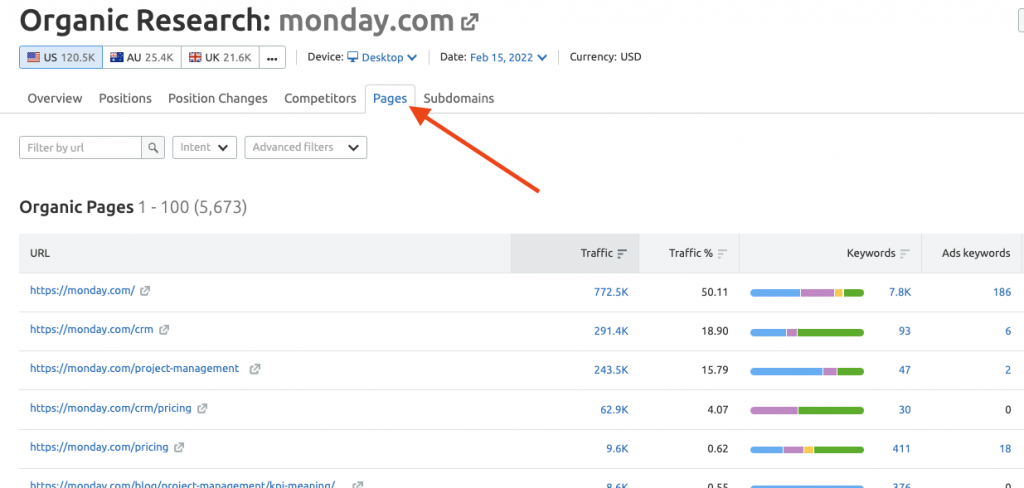Click ads keywords value 18
1024x488 pixels.
pyautogui.click(x=1006, y=449)
